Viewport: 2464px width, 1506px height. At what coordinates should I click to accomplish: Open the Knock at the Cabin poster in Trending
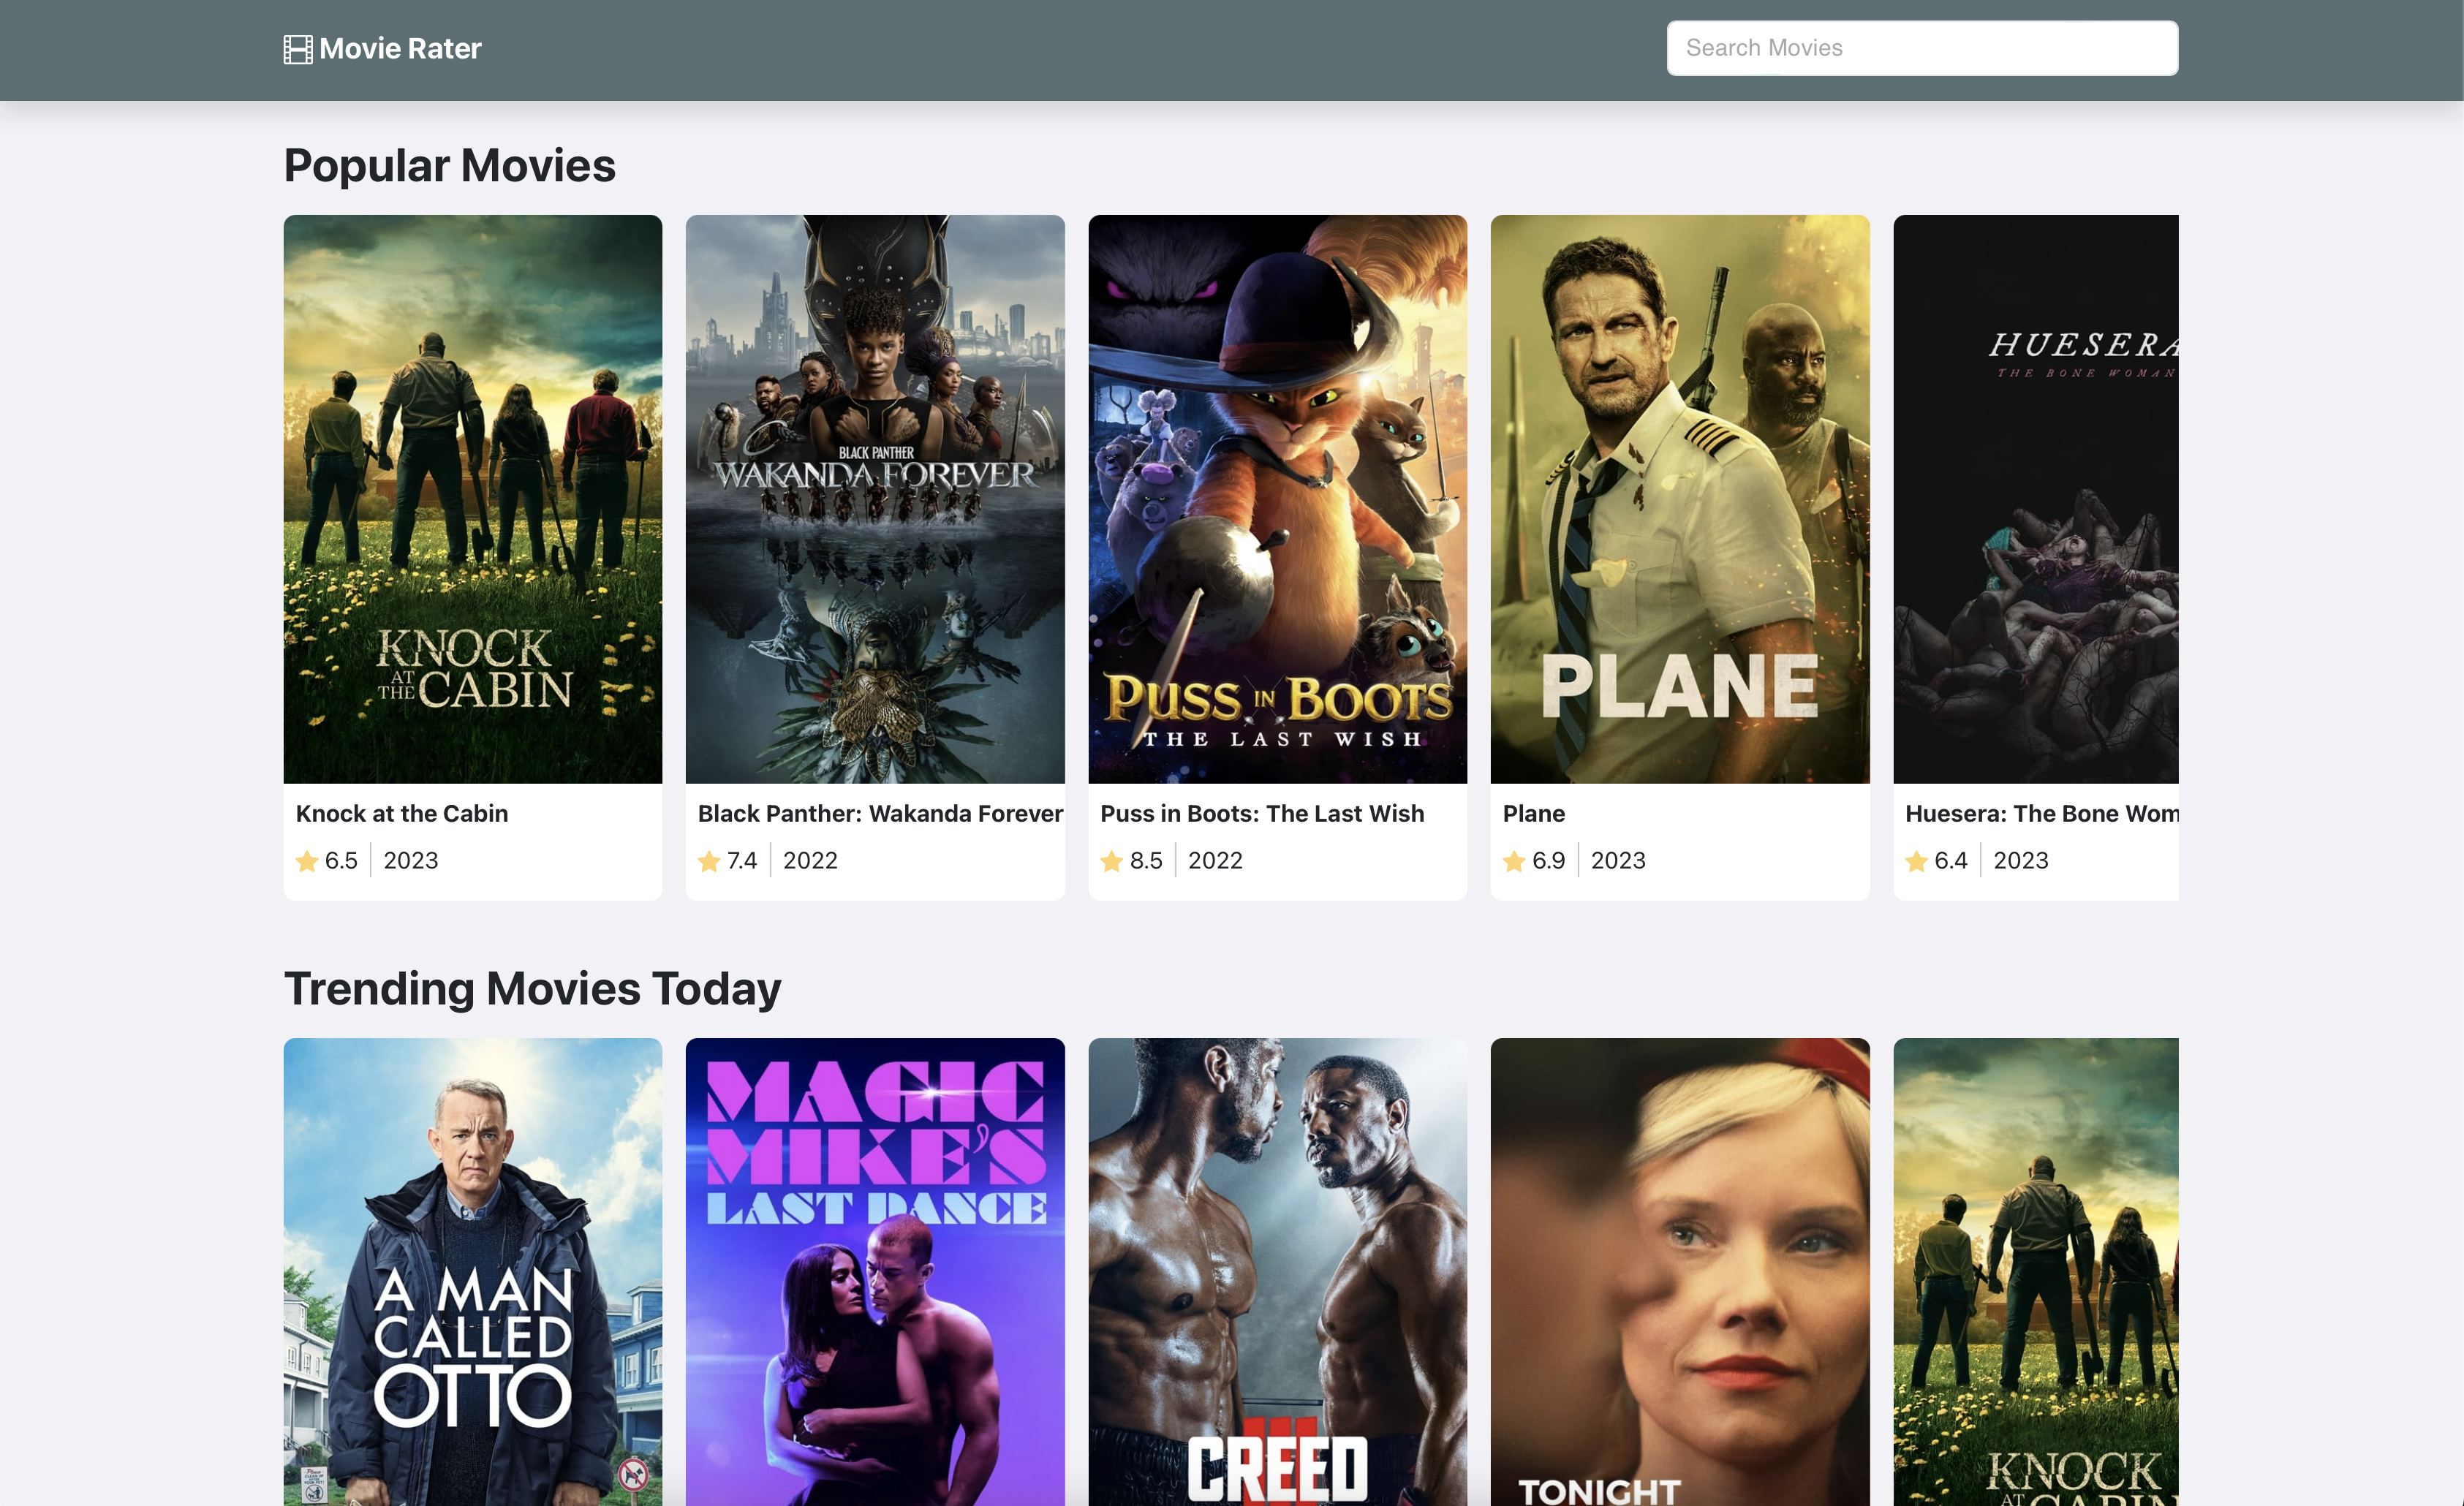tap(2036, 1272)
